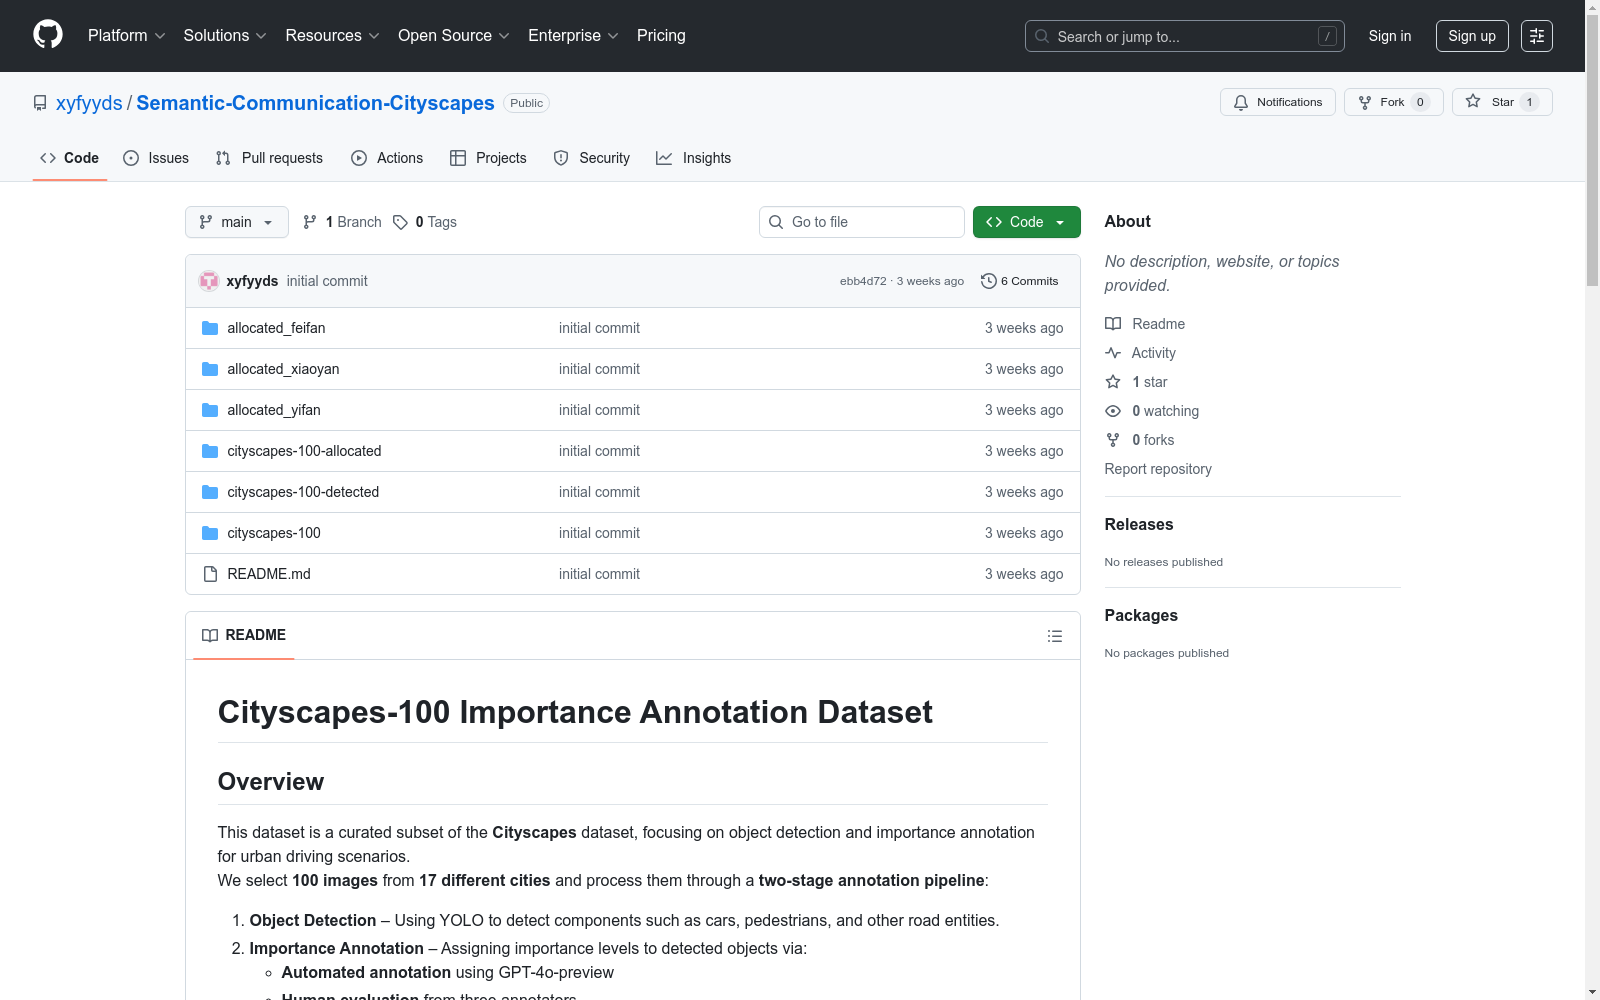Fork this repository
Screen dimensions: 1600x1000
click(x=1393, y=102)
